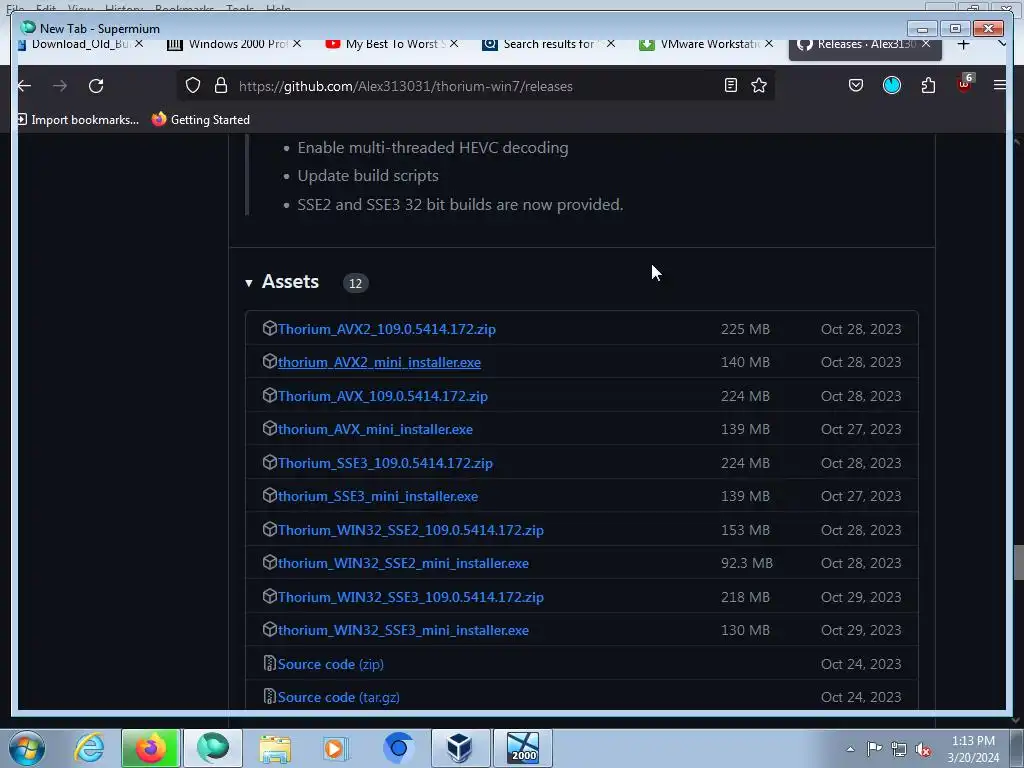Close the VMware Workstation tab

click(769, 44)
